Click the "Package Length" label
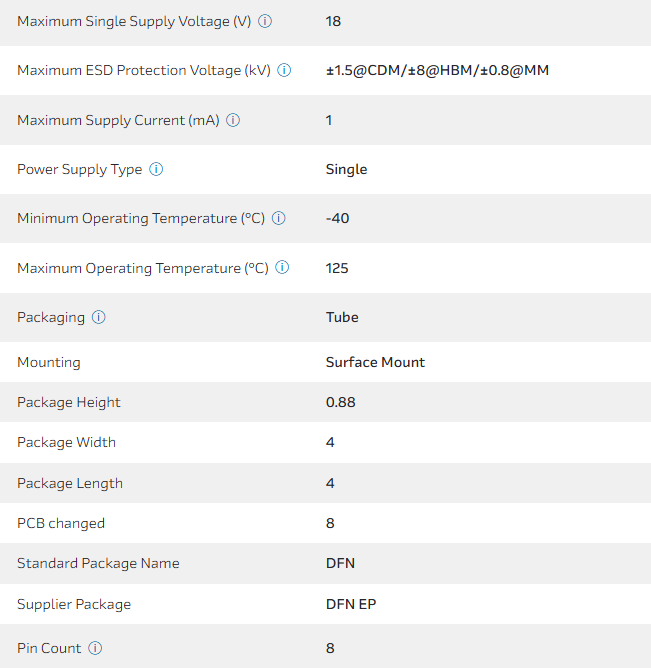The height and width of the screenshot is (668, 651). pyautogui.click(x=70, y=483)
